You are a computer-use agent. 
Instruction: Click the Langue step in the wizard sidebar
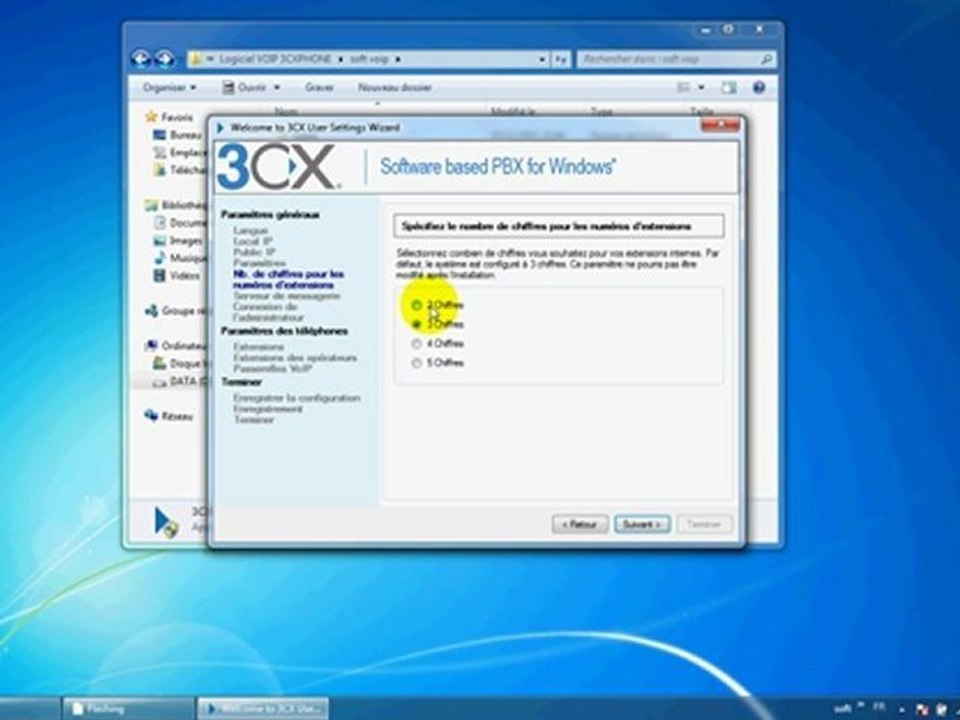click(x=250, y=230)
